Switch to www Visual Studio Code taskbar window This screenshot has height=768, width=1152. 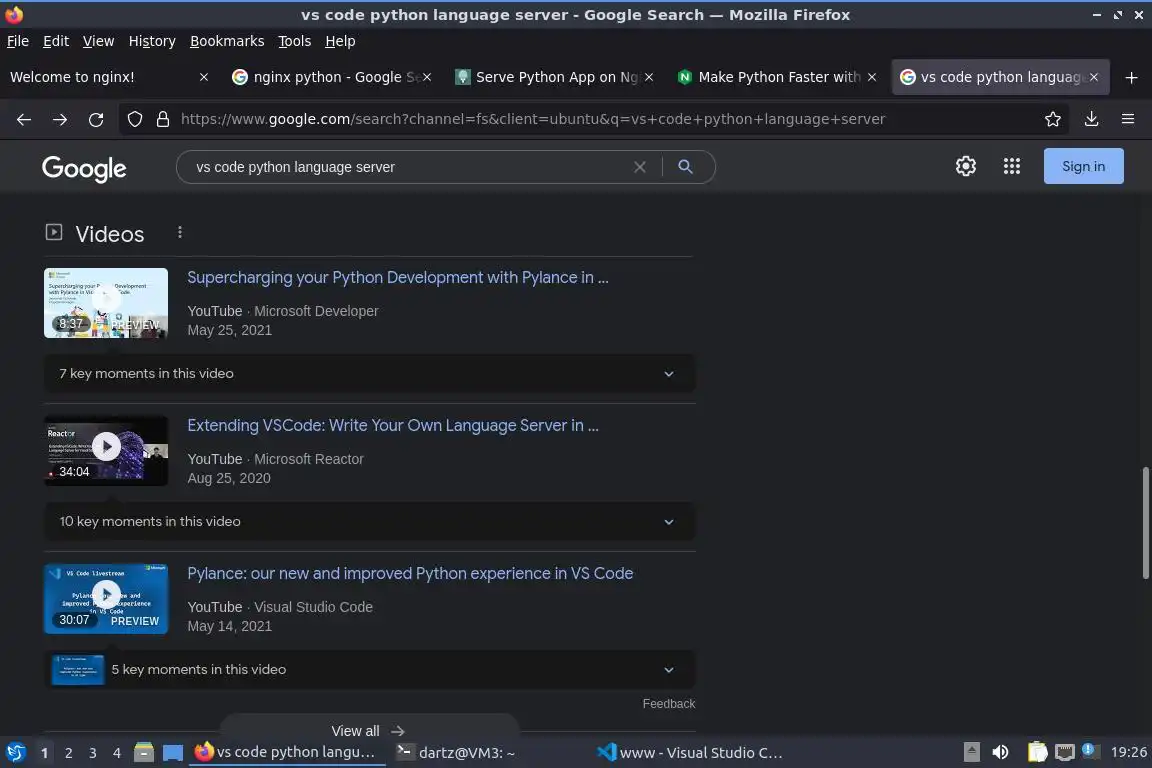[689, 753]
